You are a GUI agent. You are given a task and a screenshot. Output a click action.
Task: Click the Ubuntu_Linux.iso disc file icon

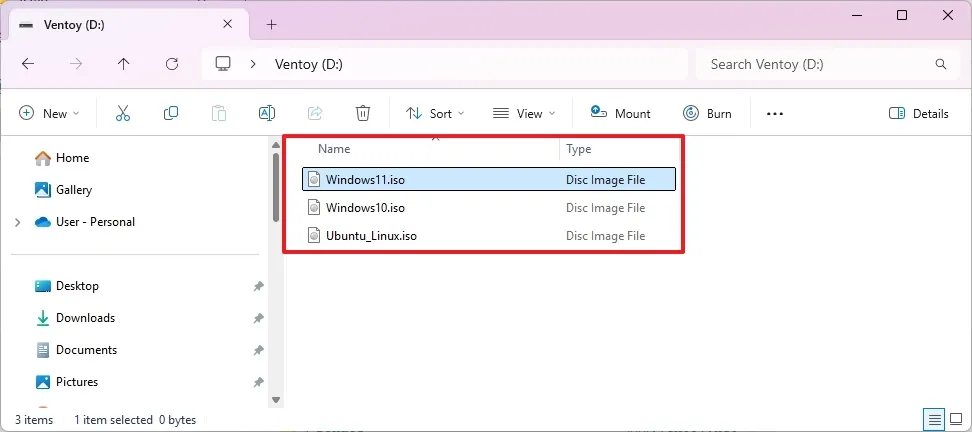click(315, 236)
